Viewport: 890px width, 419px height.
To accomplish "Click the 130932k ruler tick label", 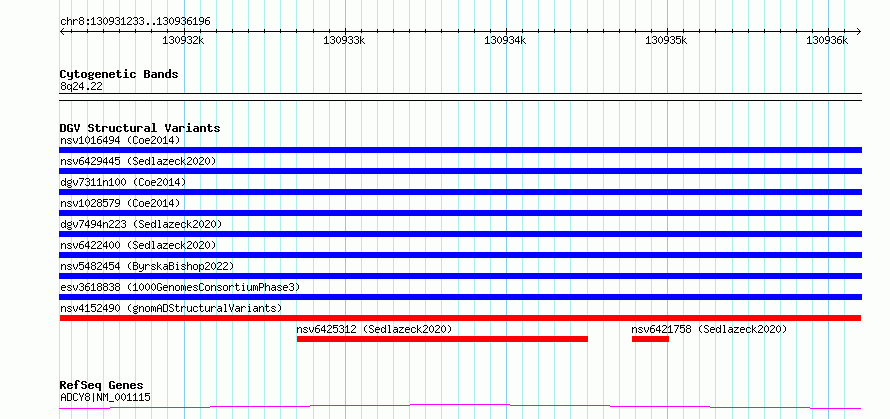I will [183, 41].
